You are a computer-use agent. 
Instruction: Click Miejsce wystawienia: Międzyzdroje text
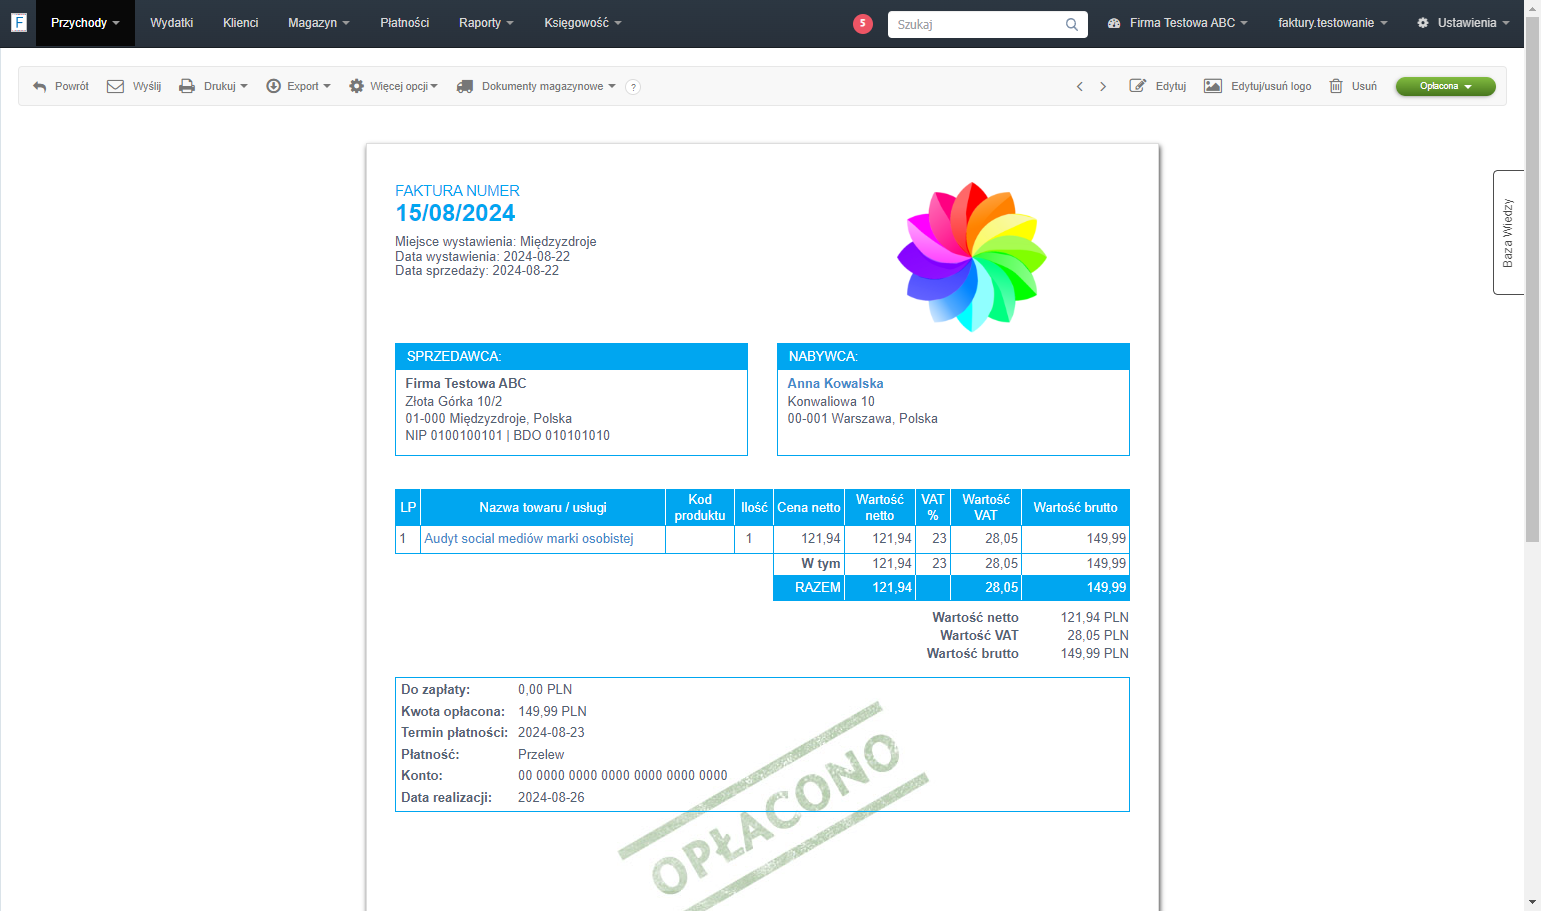[496, 241]
